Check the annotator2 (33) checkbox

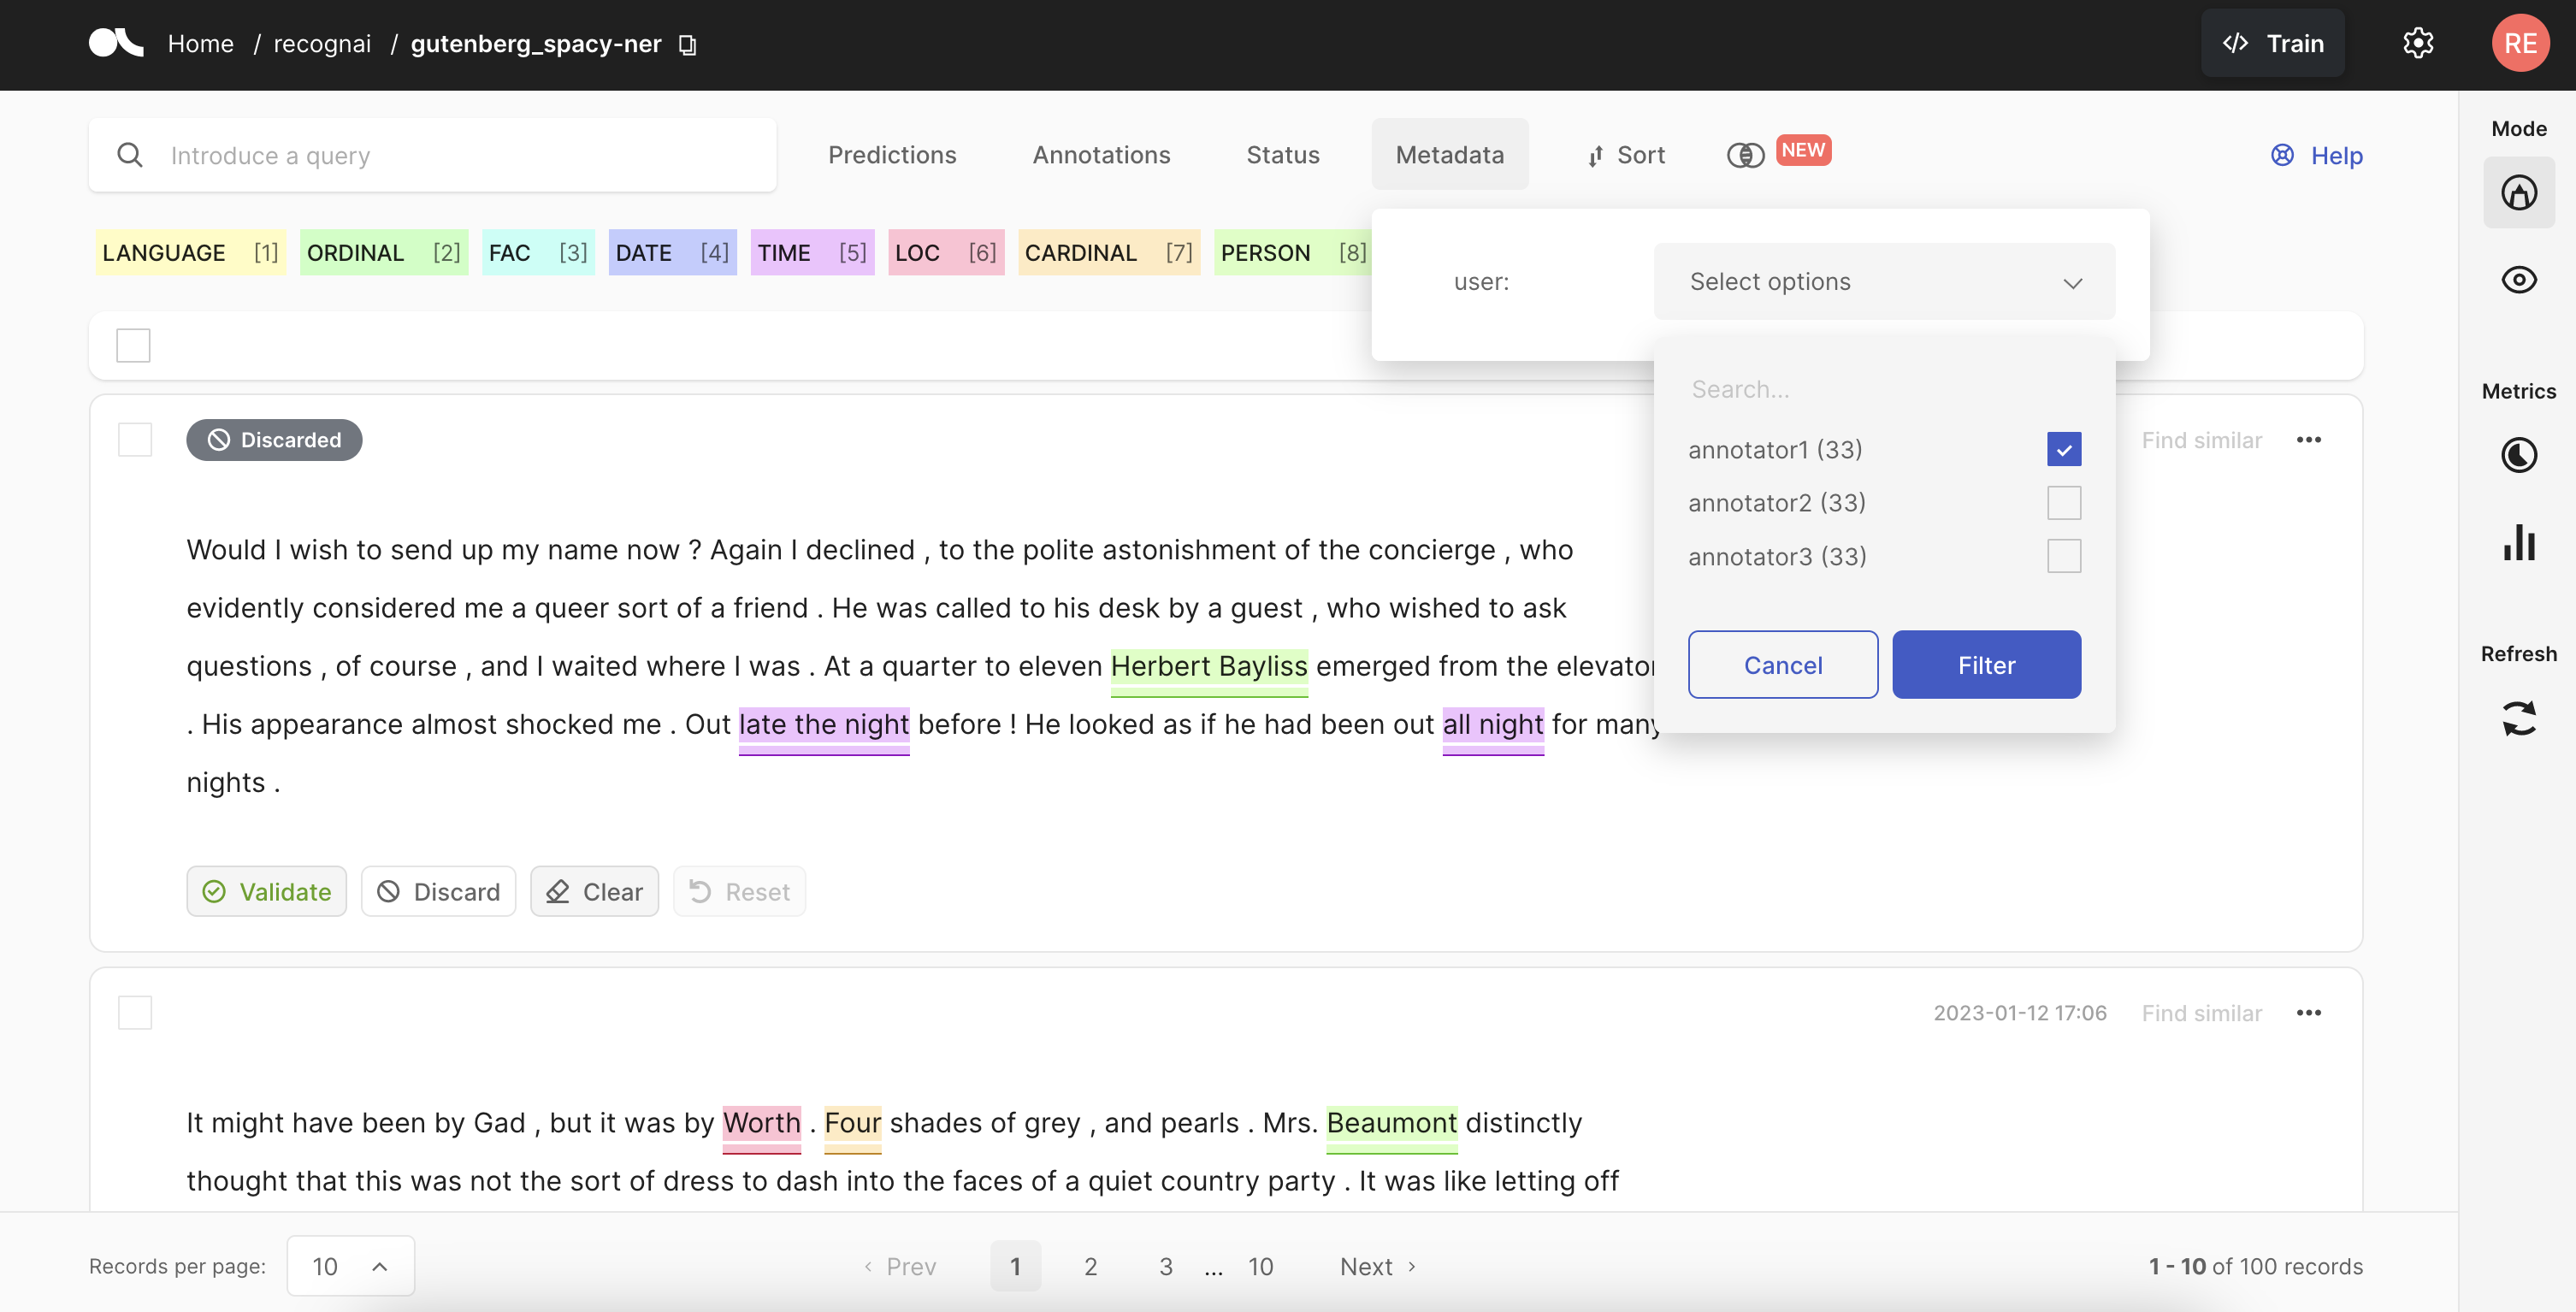(2063, 502)
